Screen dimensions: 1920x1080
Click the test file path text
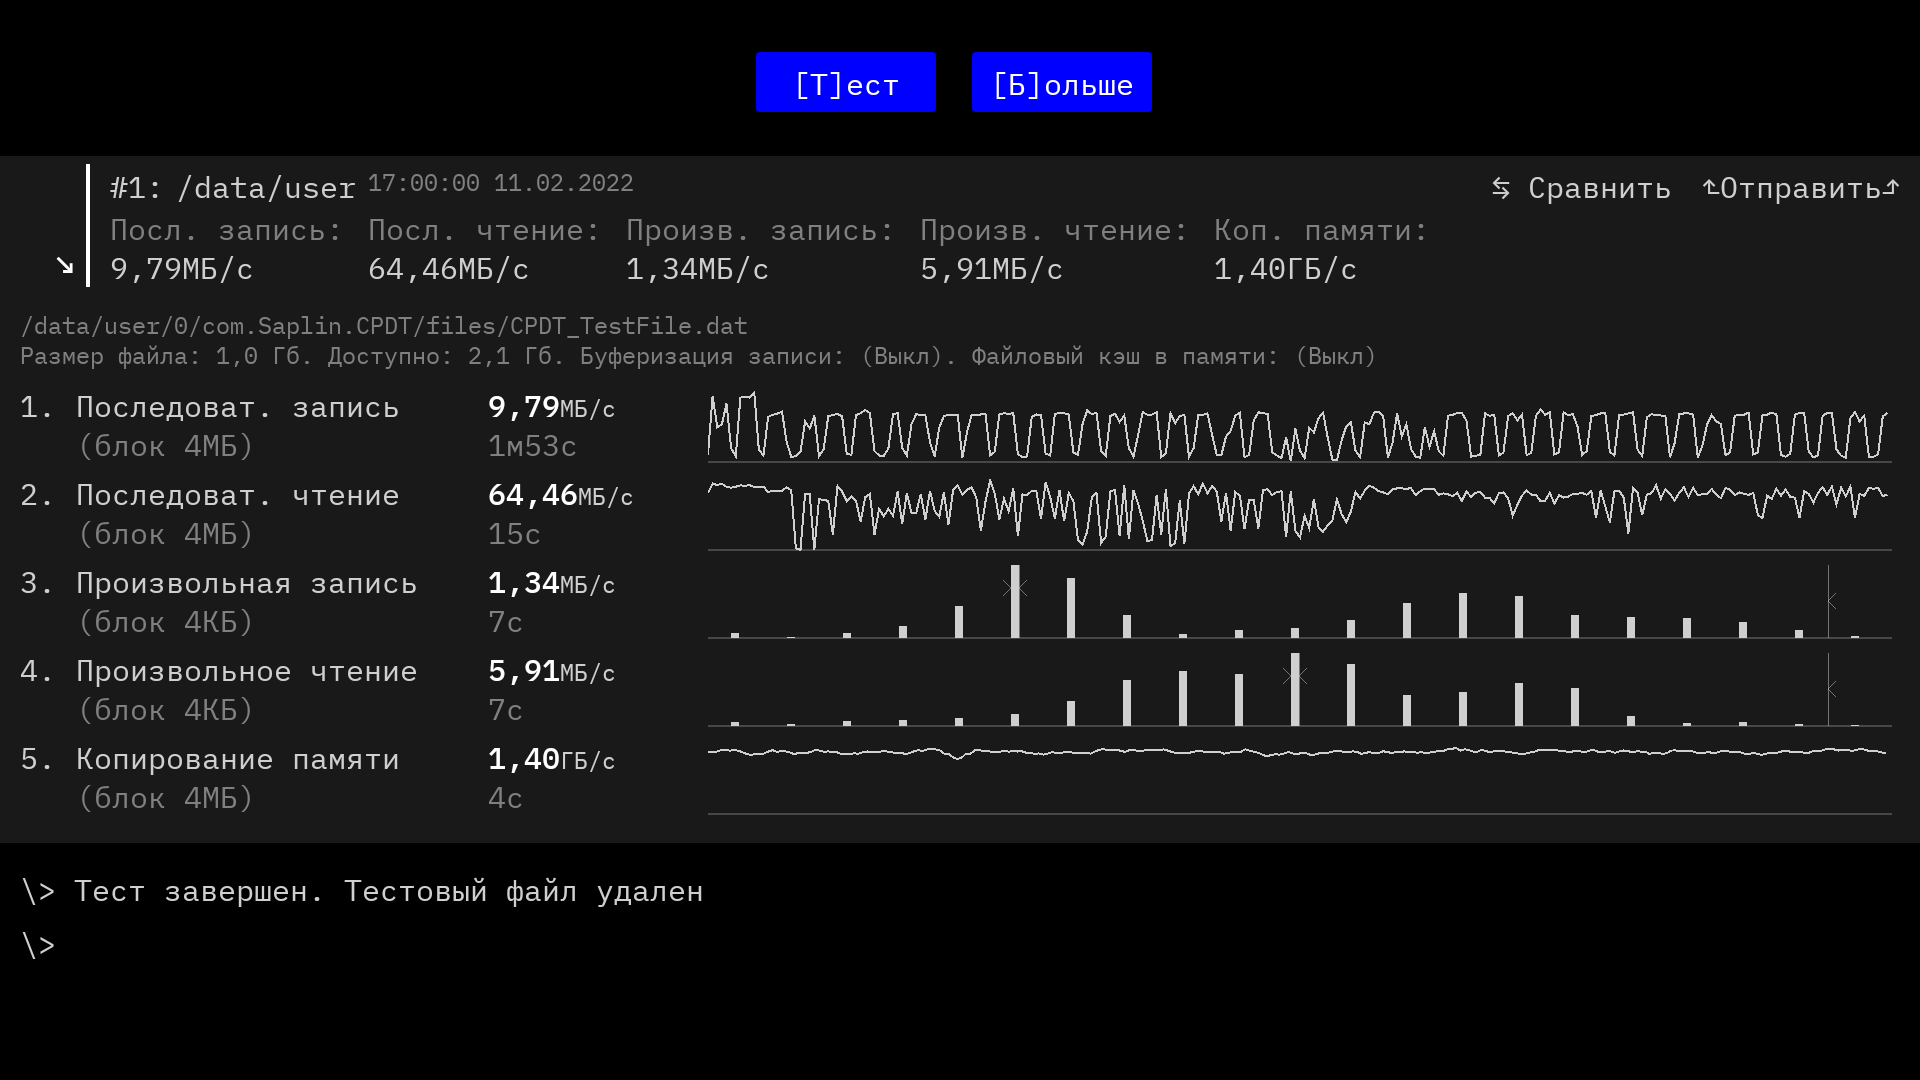(x=383, y=327)
